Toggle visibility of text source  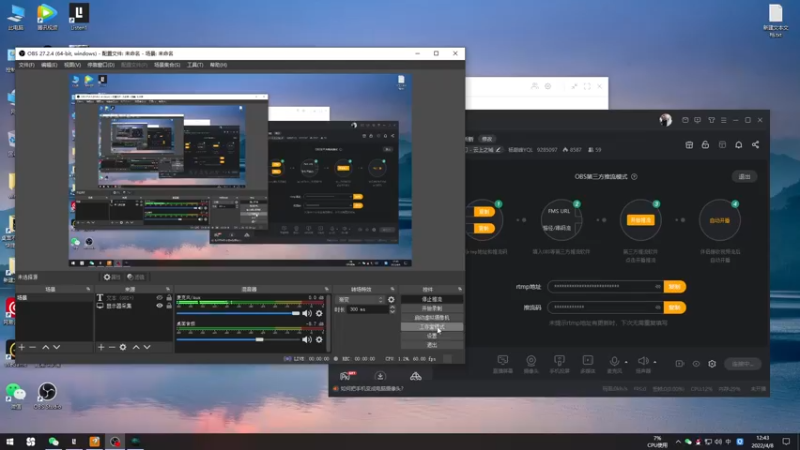160,297
